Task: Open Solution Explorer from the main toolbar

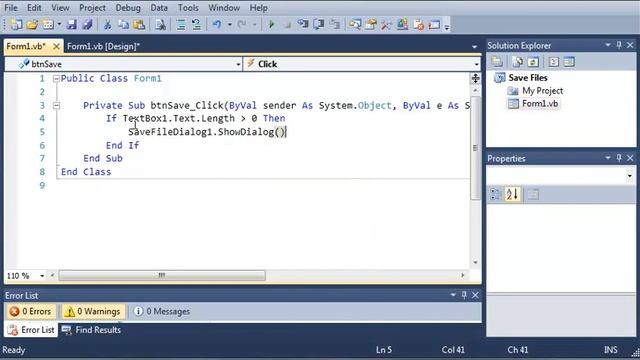Action: coord(355,25)
